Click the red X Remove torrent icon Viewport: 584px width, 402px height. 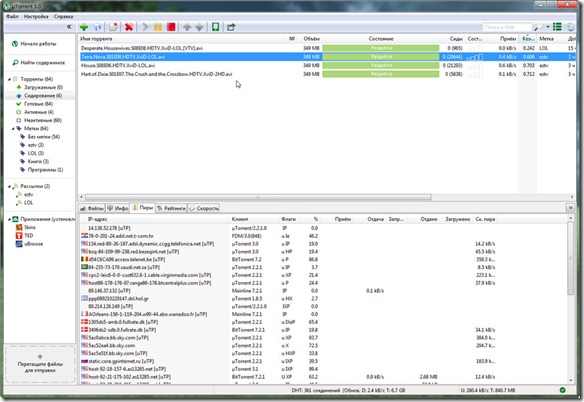click(x=129, y=27)
